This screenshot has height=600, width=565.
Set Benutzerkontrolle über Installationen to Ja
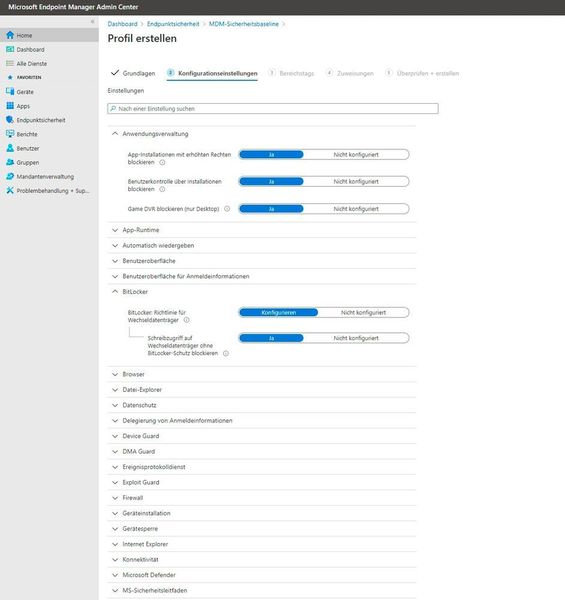(271, 181)
